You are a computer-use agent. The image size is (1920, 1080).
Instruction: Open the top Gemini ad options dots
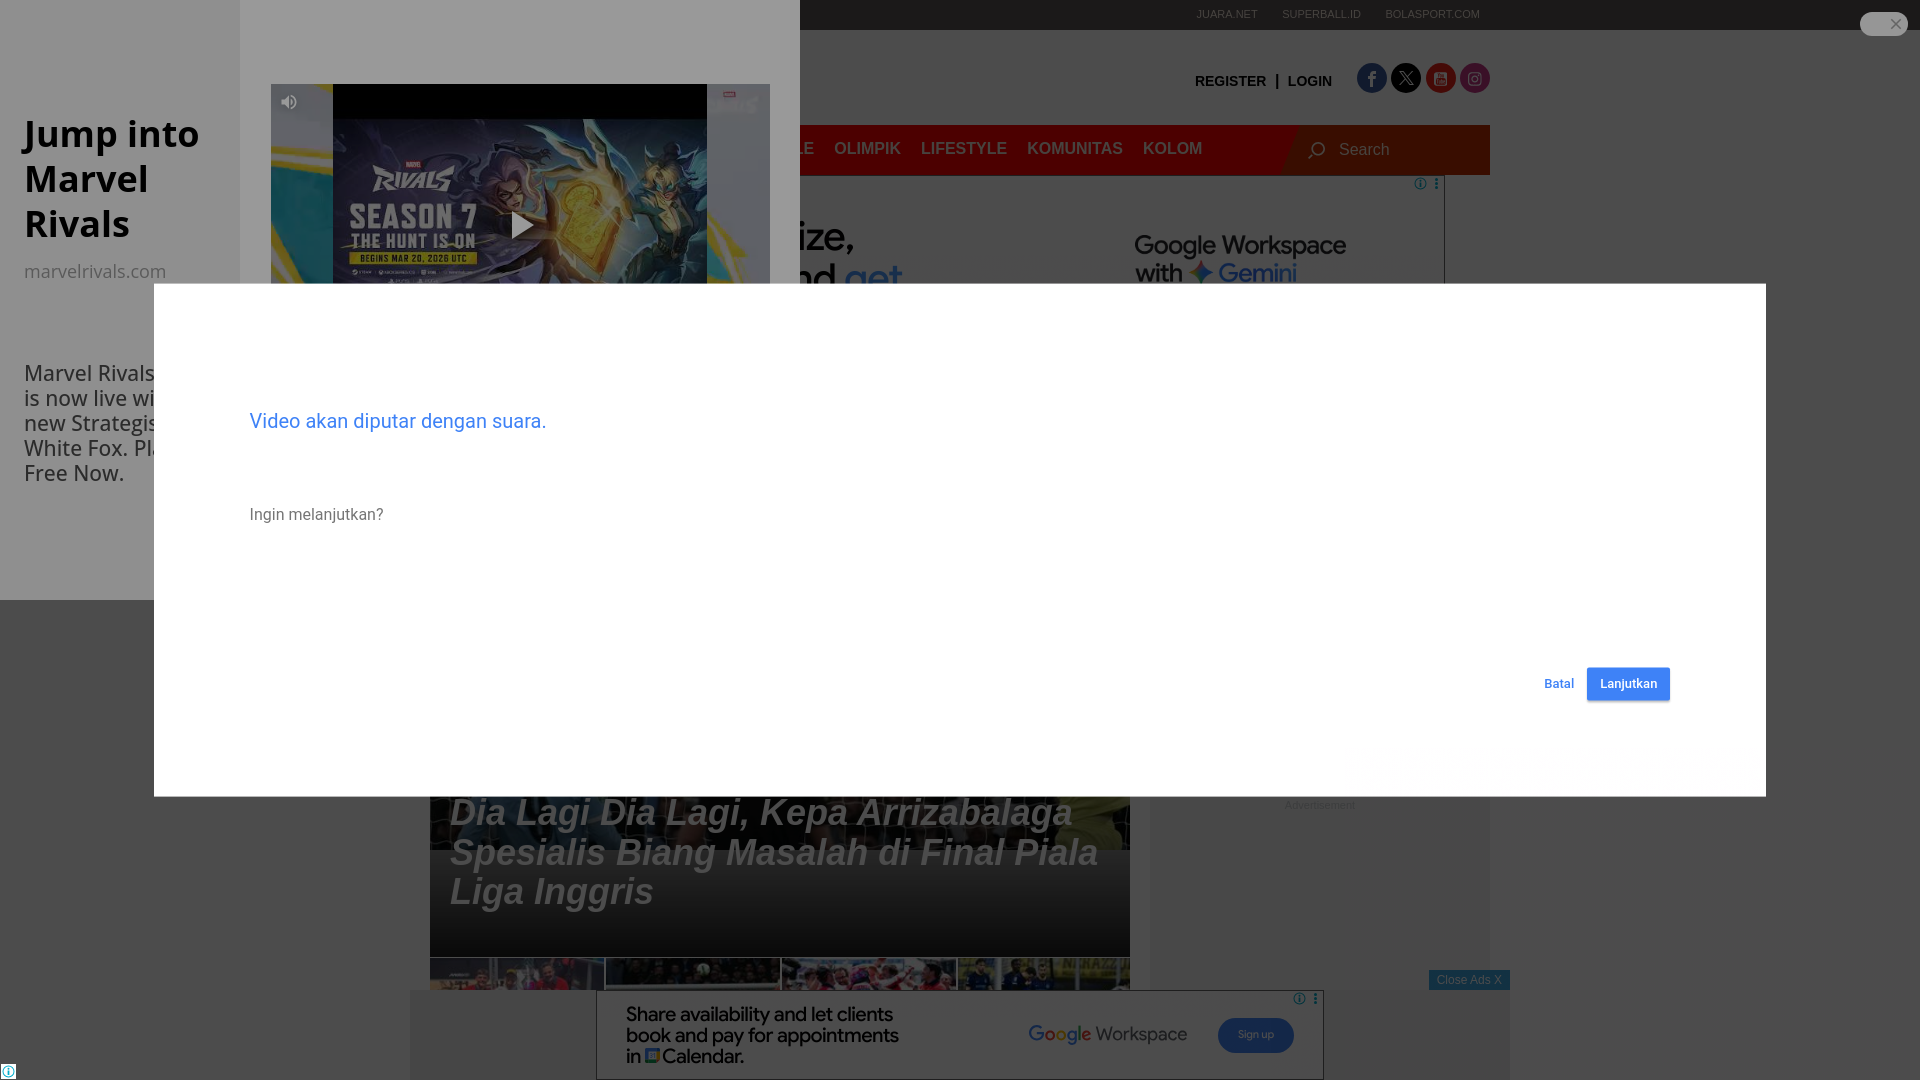click(x=1437, y=184)
